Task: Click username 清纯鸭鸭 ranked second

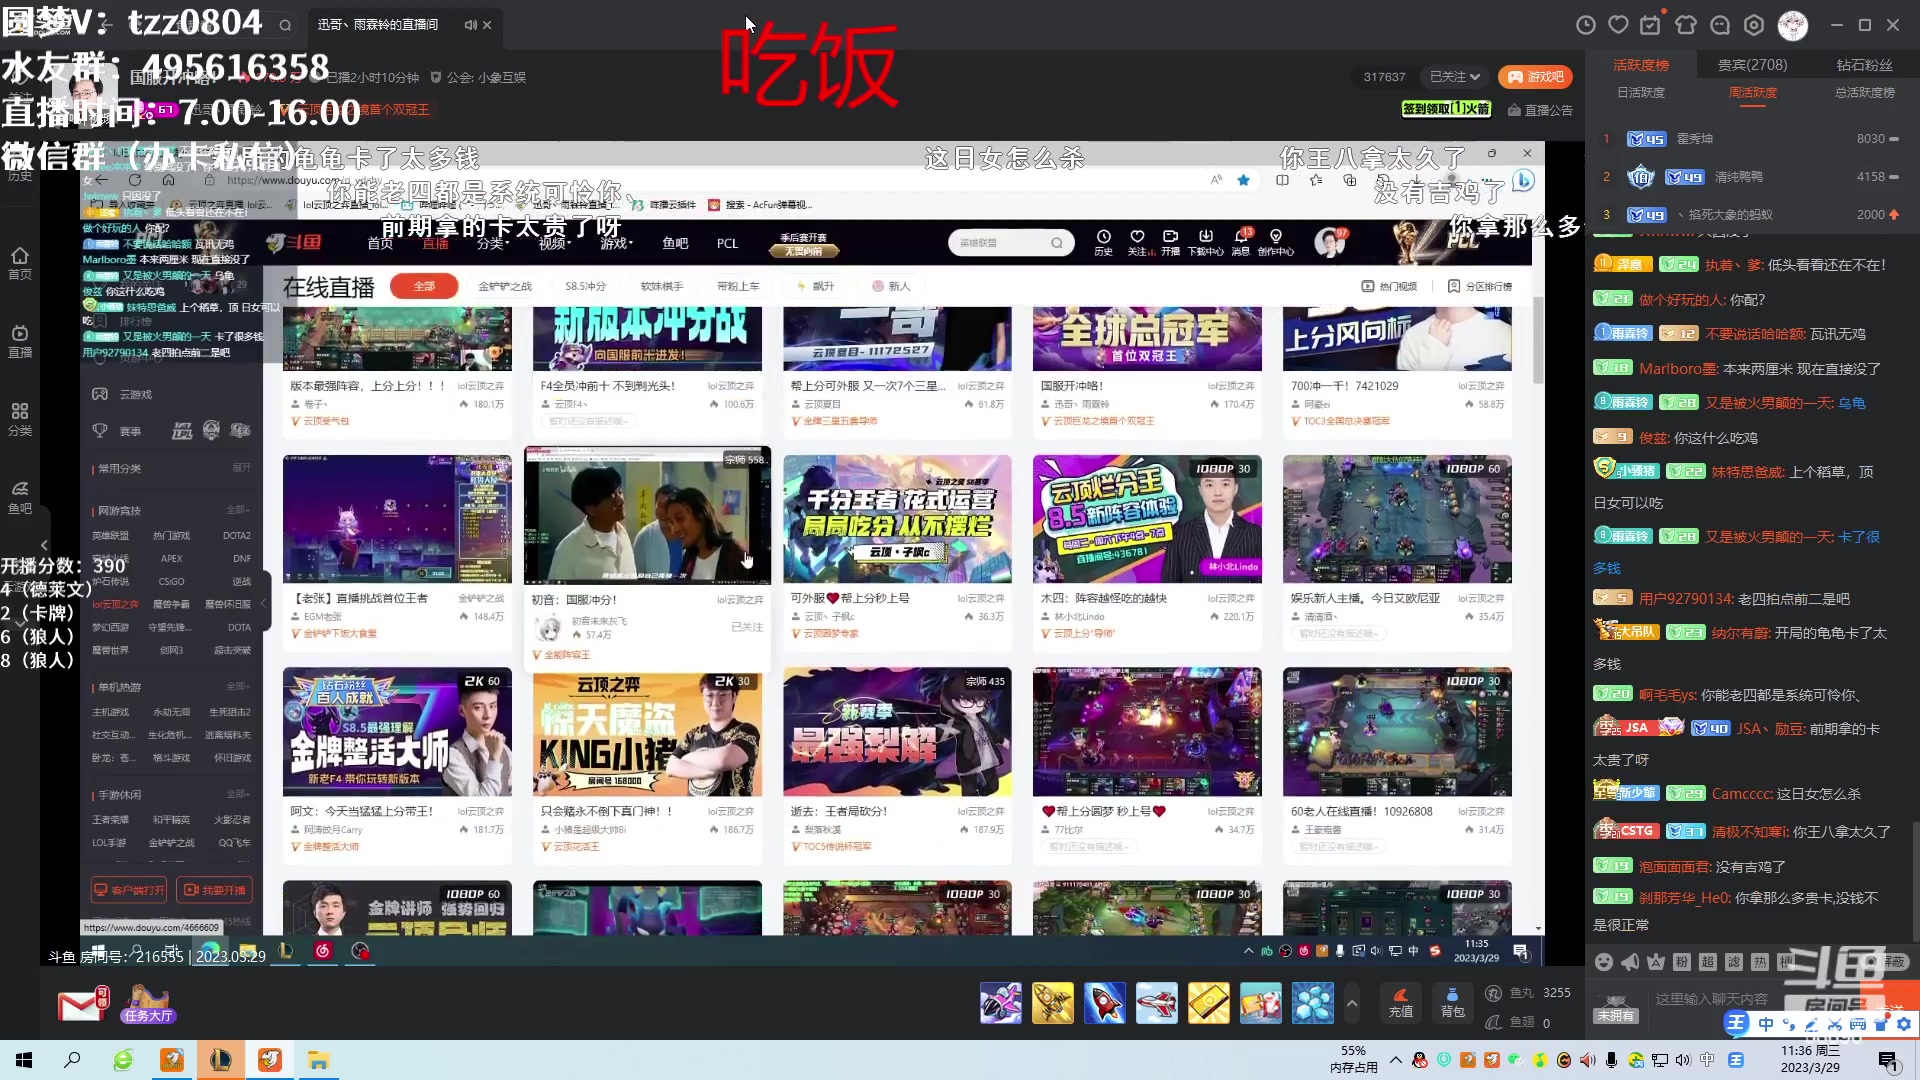Action: pyautogui.click(x=1739, y=177)
